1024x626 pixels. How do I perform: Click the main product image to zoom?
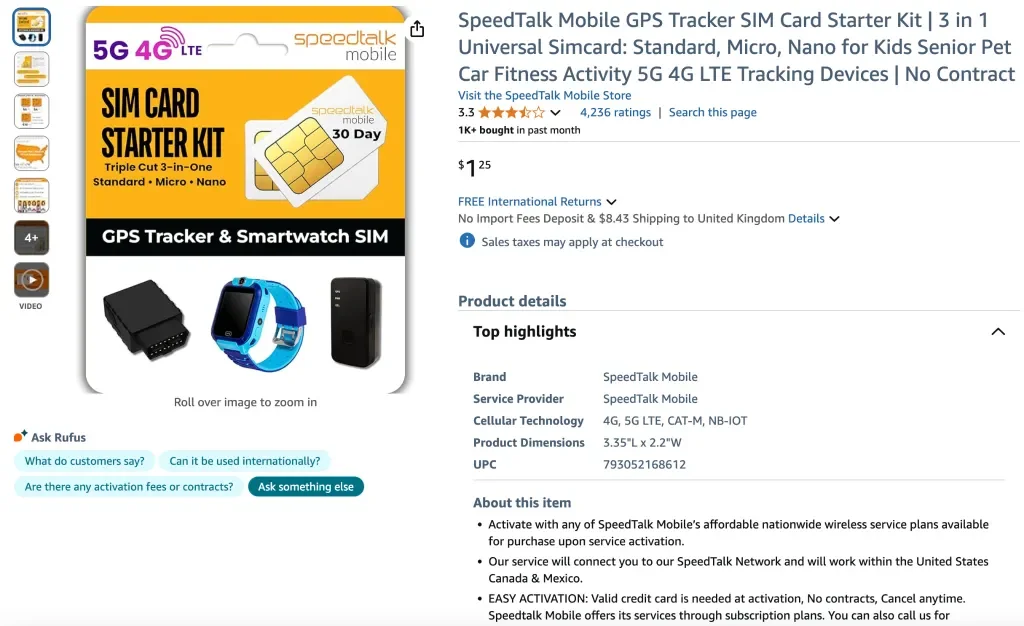[245, 198]
